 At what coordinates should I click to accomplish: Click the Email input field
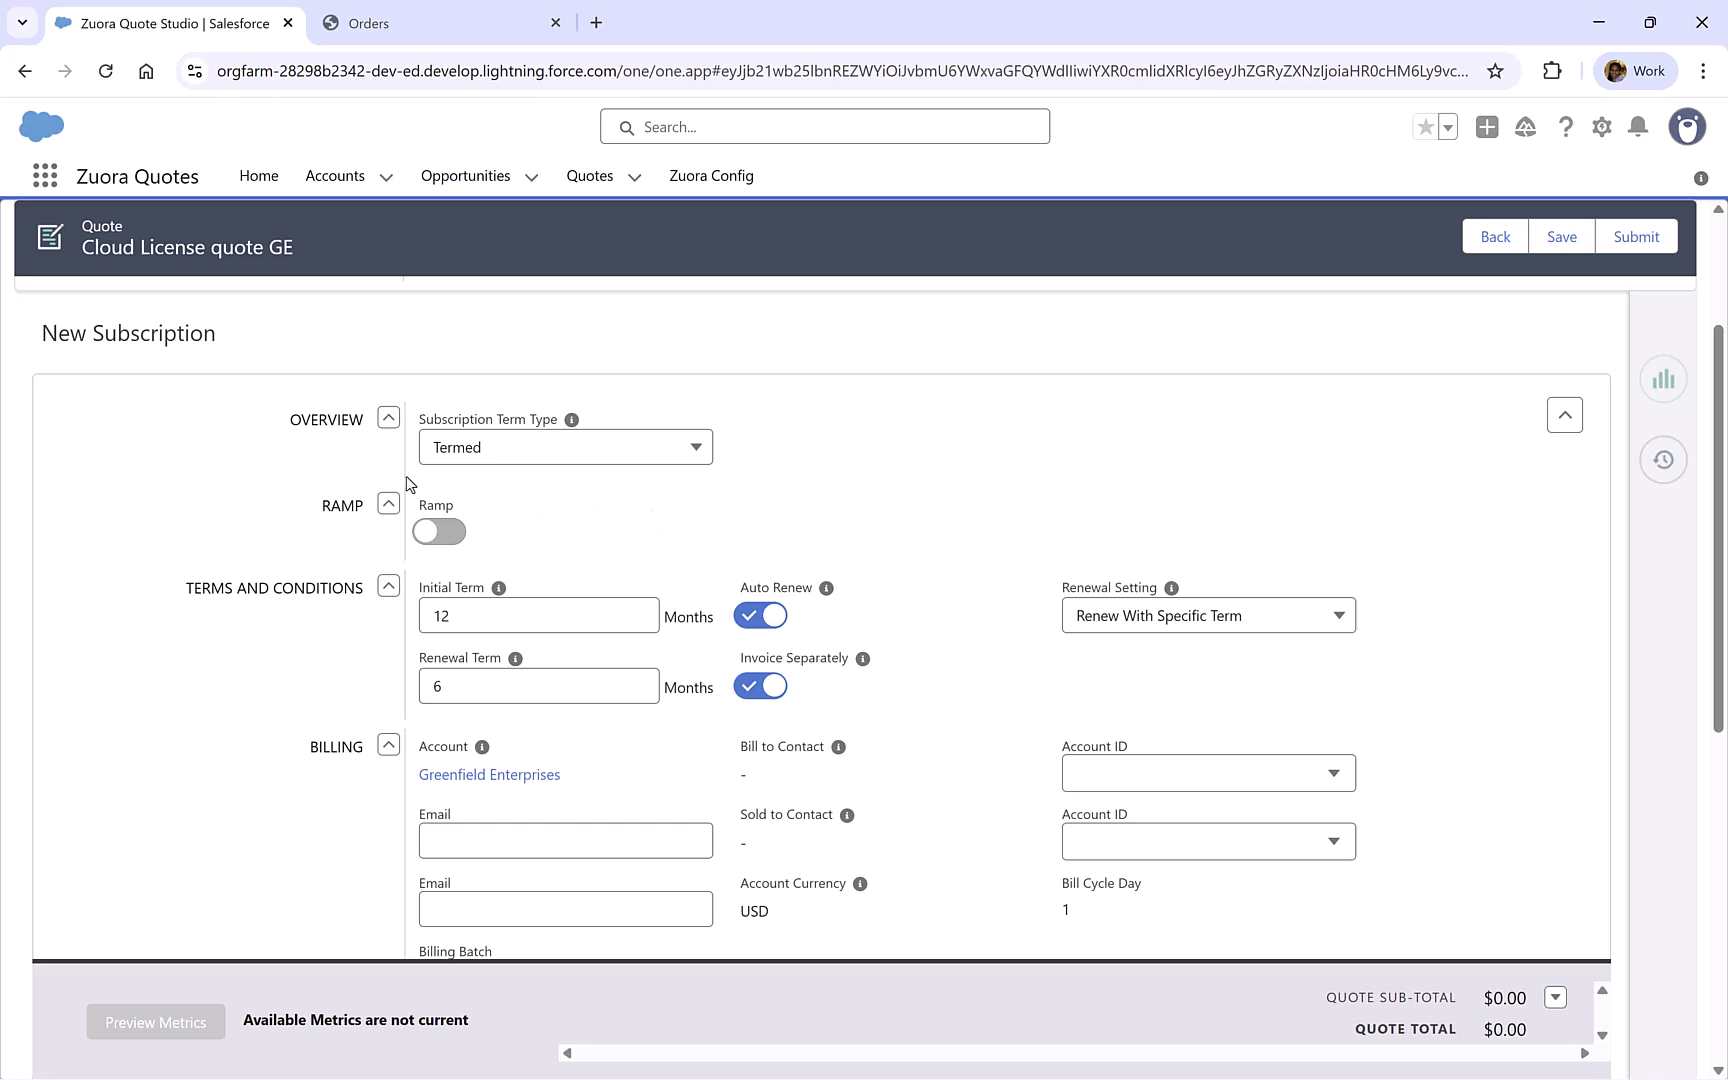(x=565, y=840)
